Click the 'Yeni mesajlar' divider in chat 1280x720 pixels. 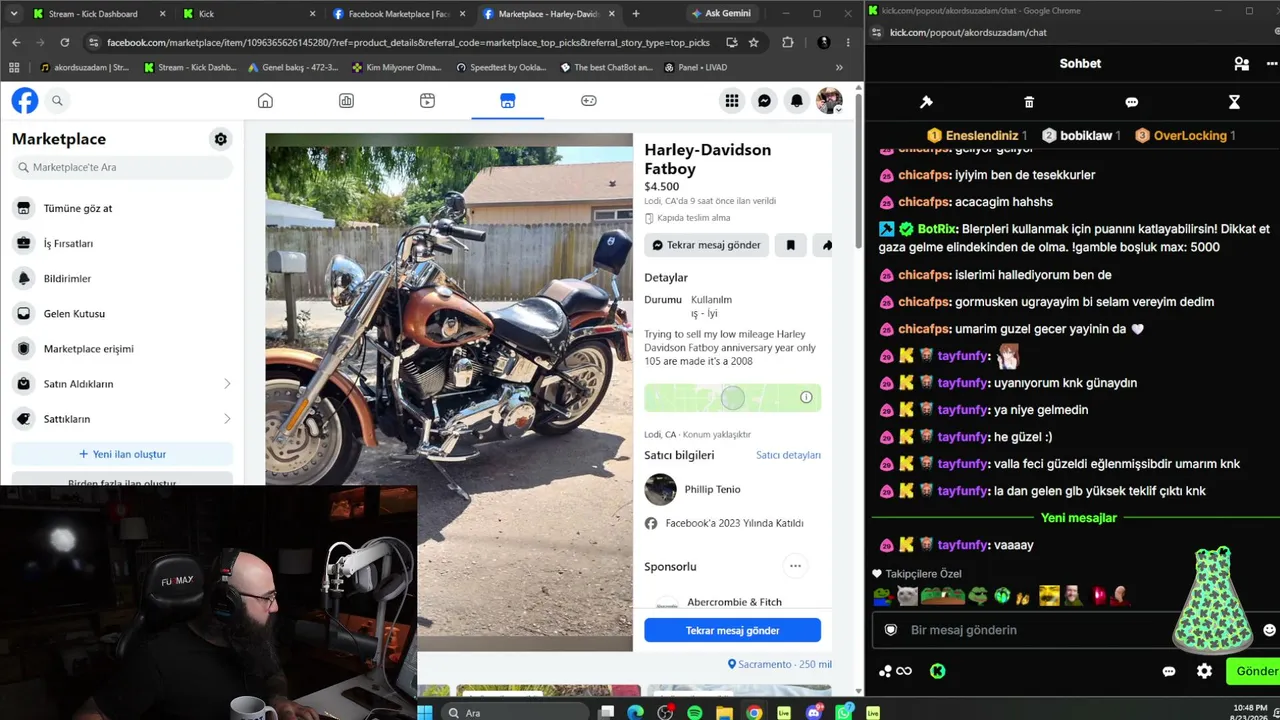tap(1078, 518)
